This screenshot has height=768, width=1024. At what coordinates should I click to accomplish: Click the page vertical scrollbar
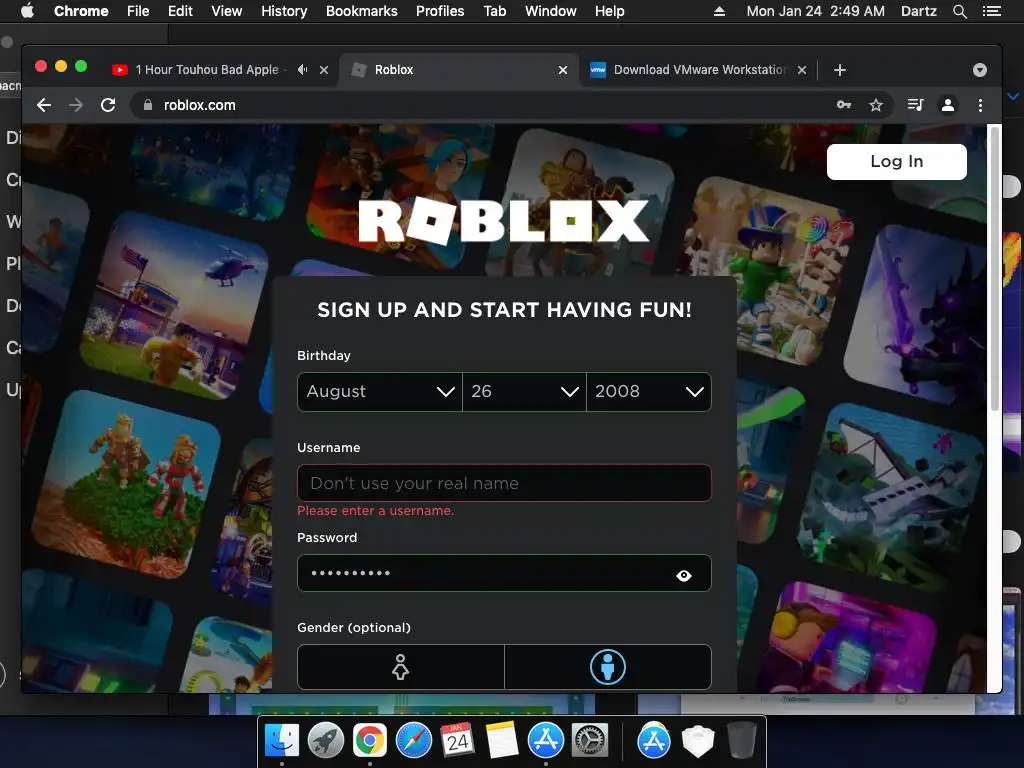point(995,269)
